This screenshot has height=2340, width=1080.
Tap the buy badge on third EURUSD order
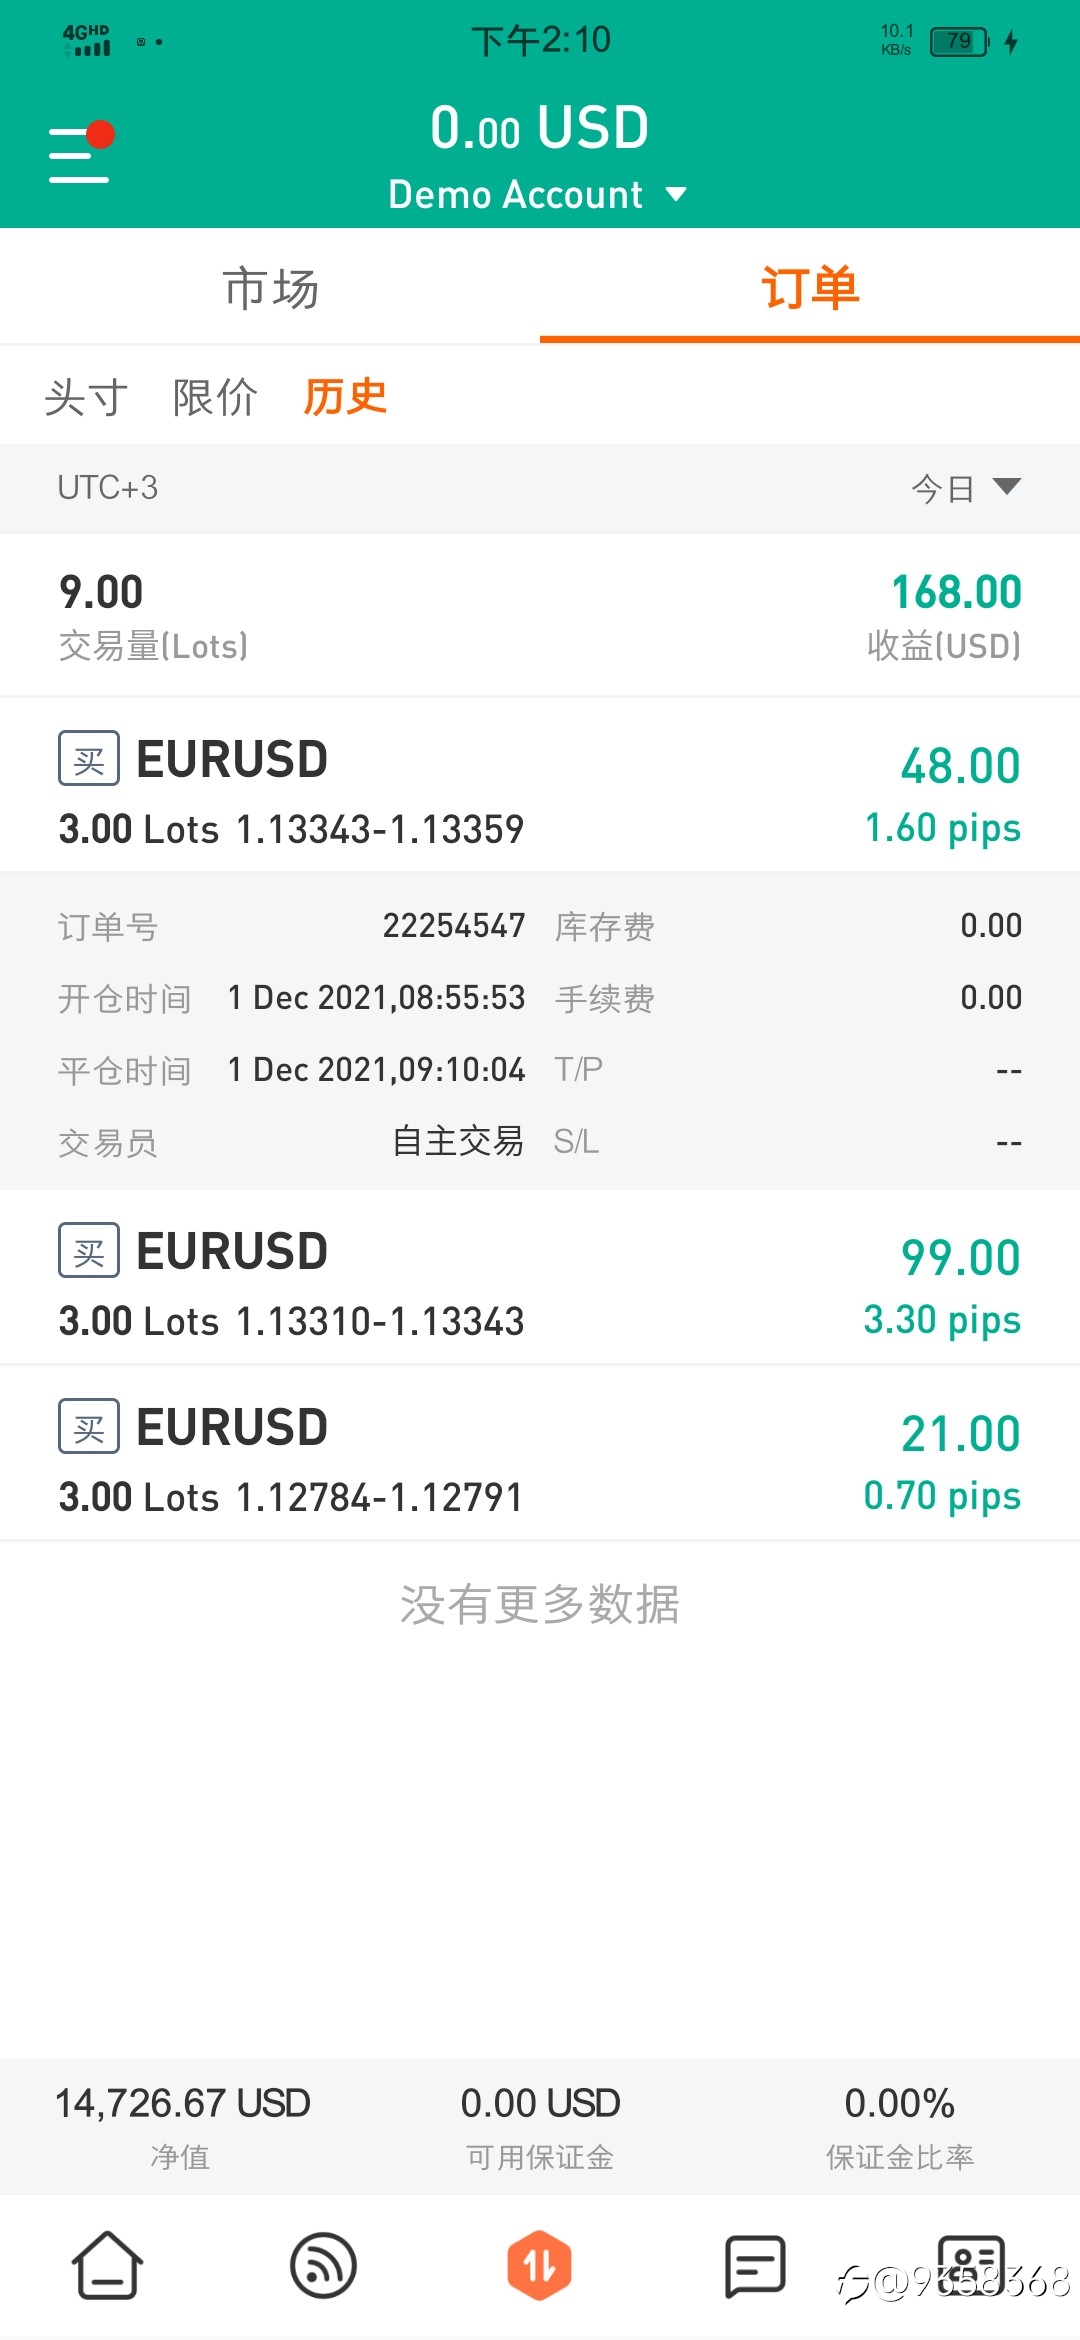point(89,1427)
